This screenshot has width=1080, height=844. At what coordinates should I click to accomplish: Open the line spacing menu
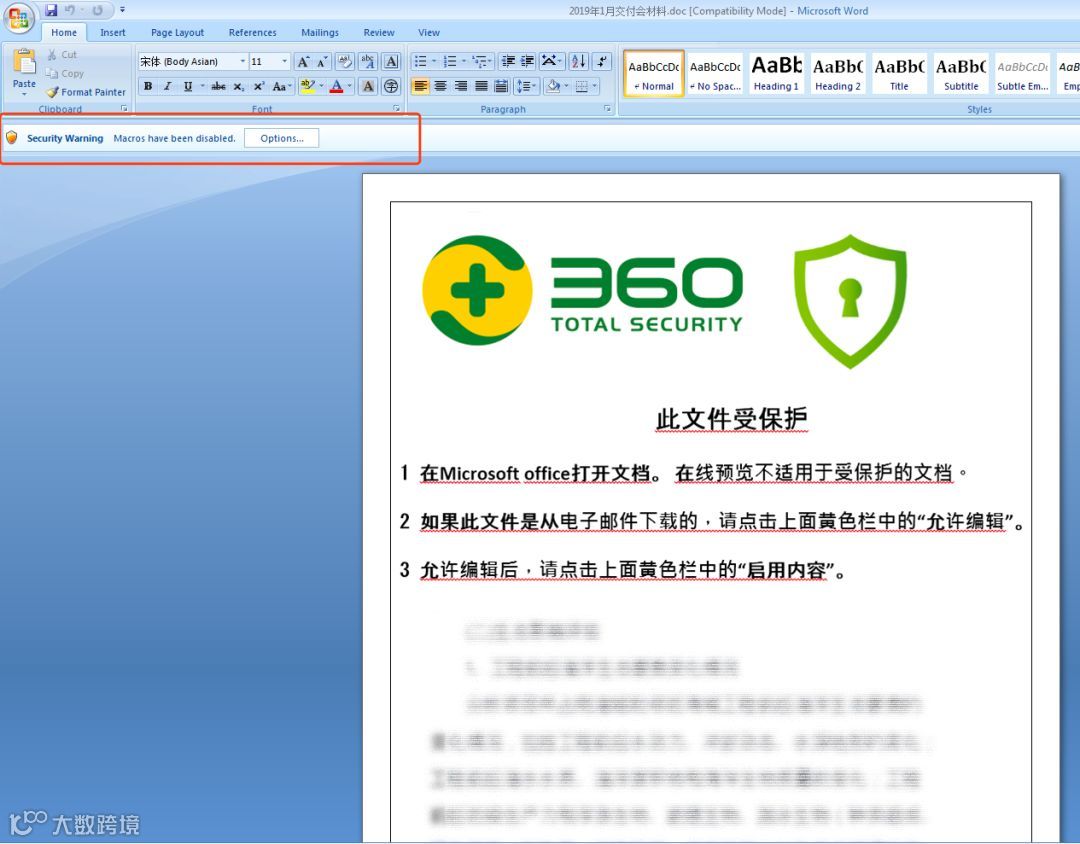click(527, 86)
